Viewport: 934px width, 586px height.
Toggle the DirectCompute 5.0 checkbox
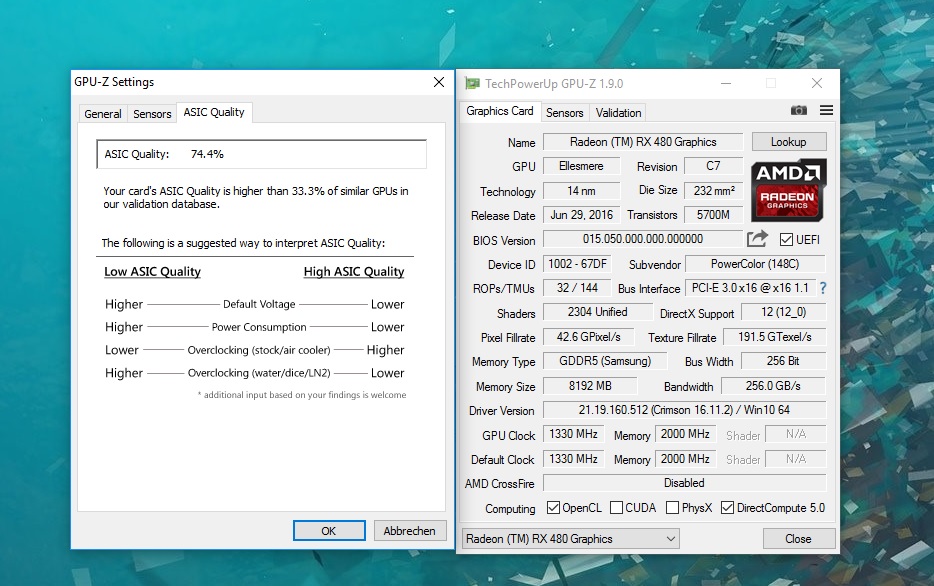tap(727, 507)
